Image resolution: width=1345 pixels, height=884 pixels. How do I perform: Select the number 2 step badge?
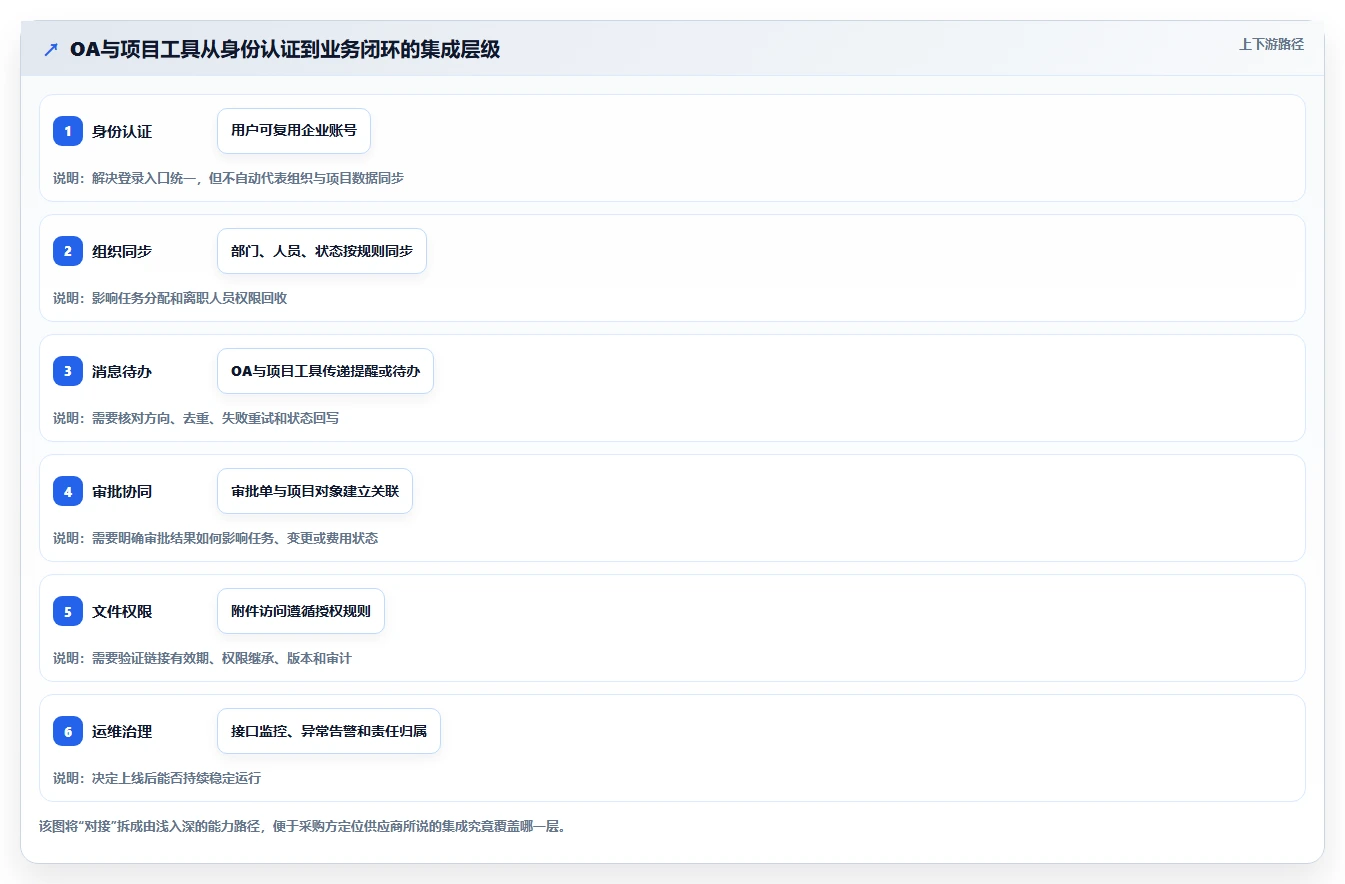(68, 251)
